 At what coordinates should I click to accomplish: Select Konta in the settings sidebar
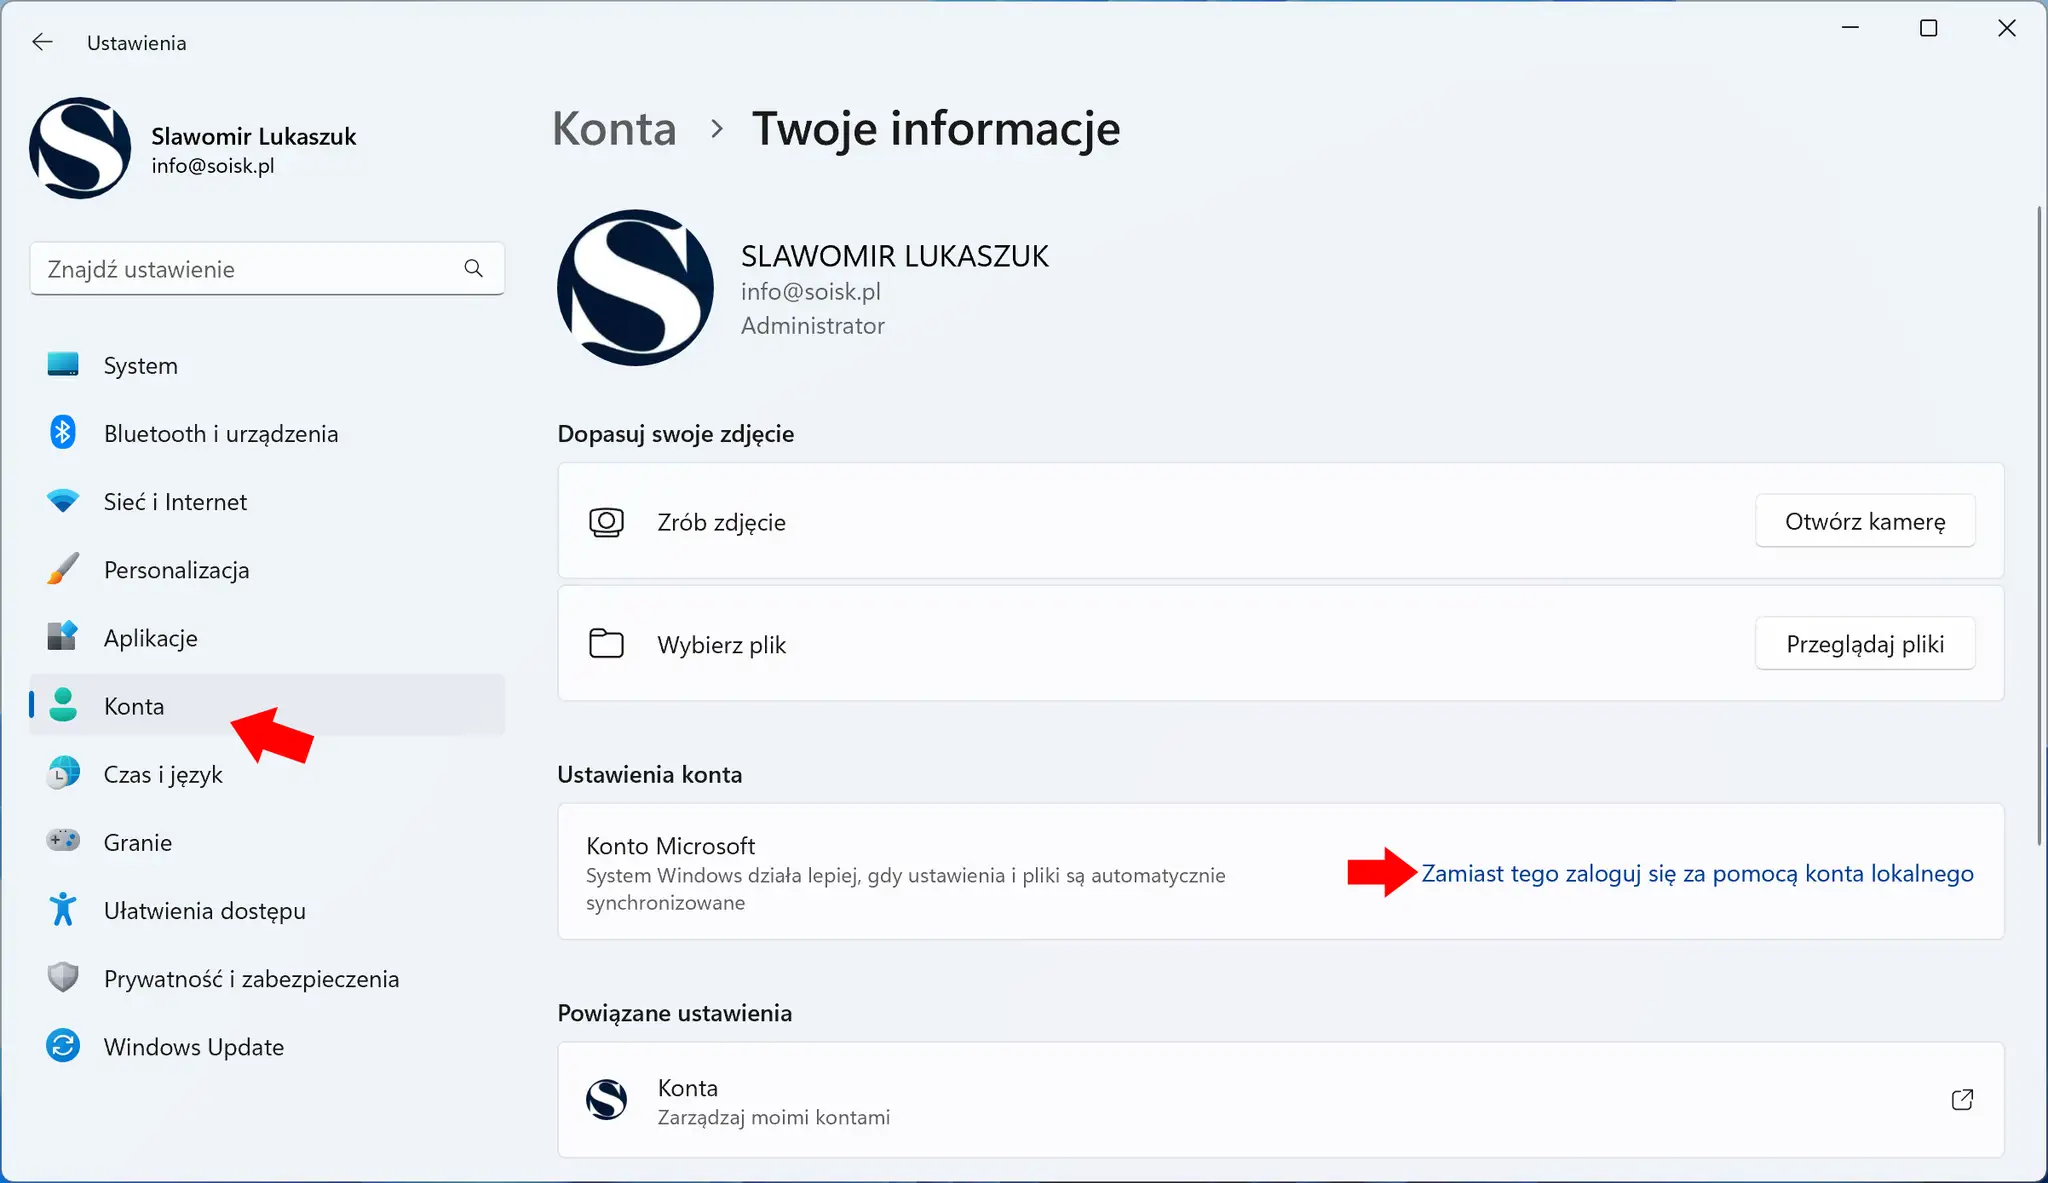click(133, 705)
